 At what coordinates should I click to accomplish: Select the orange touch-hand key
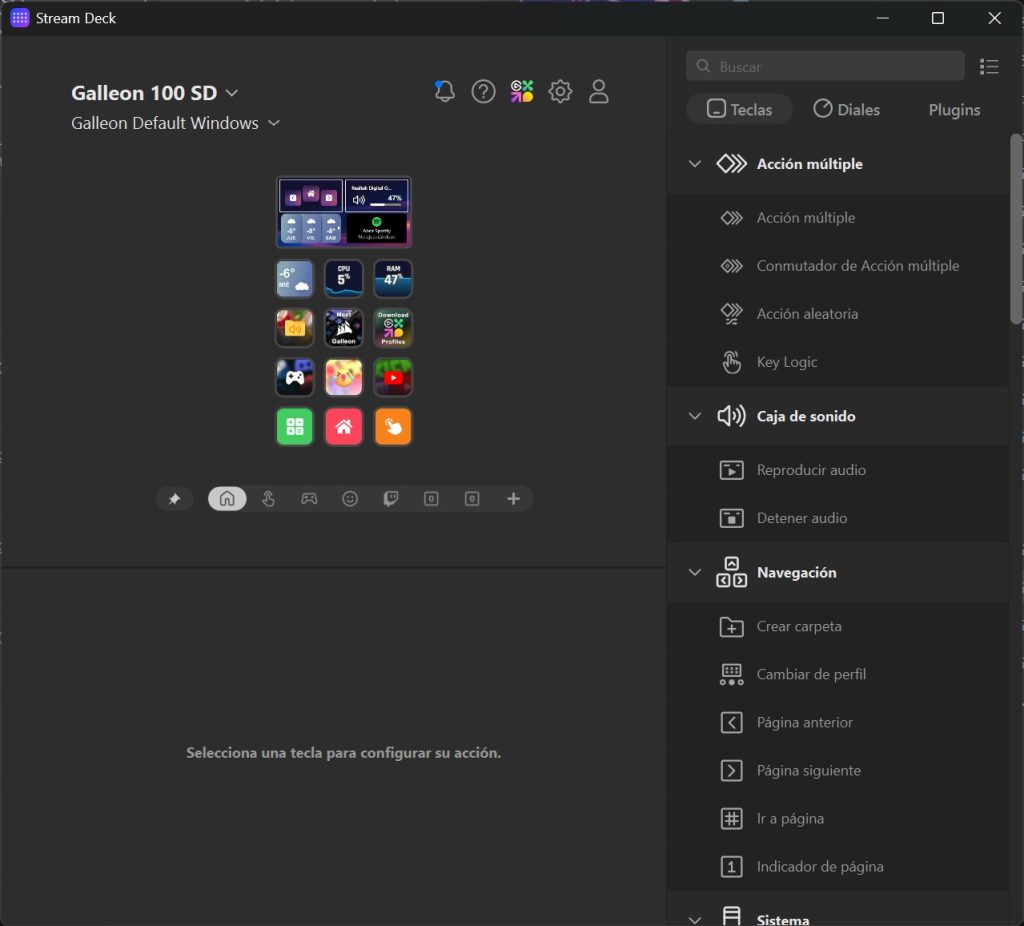tap(393, 426)
